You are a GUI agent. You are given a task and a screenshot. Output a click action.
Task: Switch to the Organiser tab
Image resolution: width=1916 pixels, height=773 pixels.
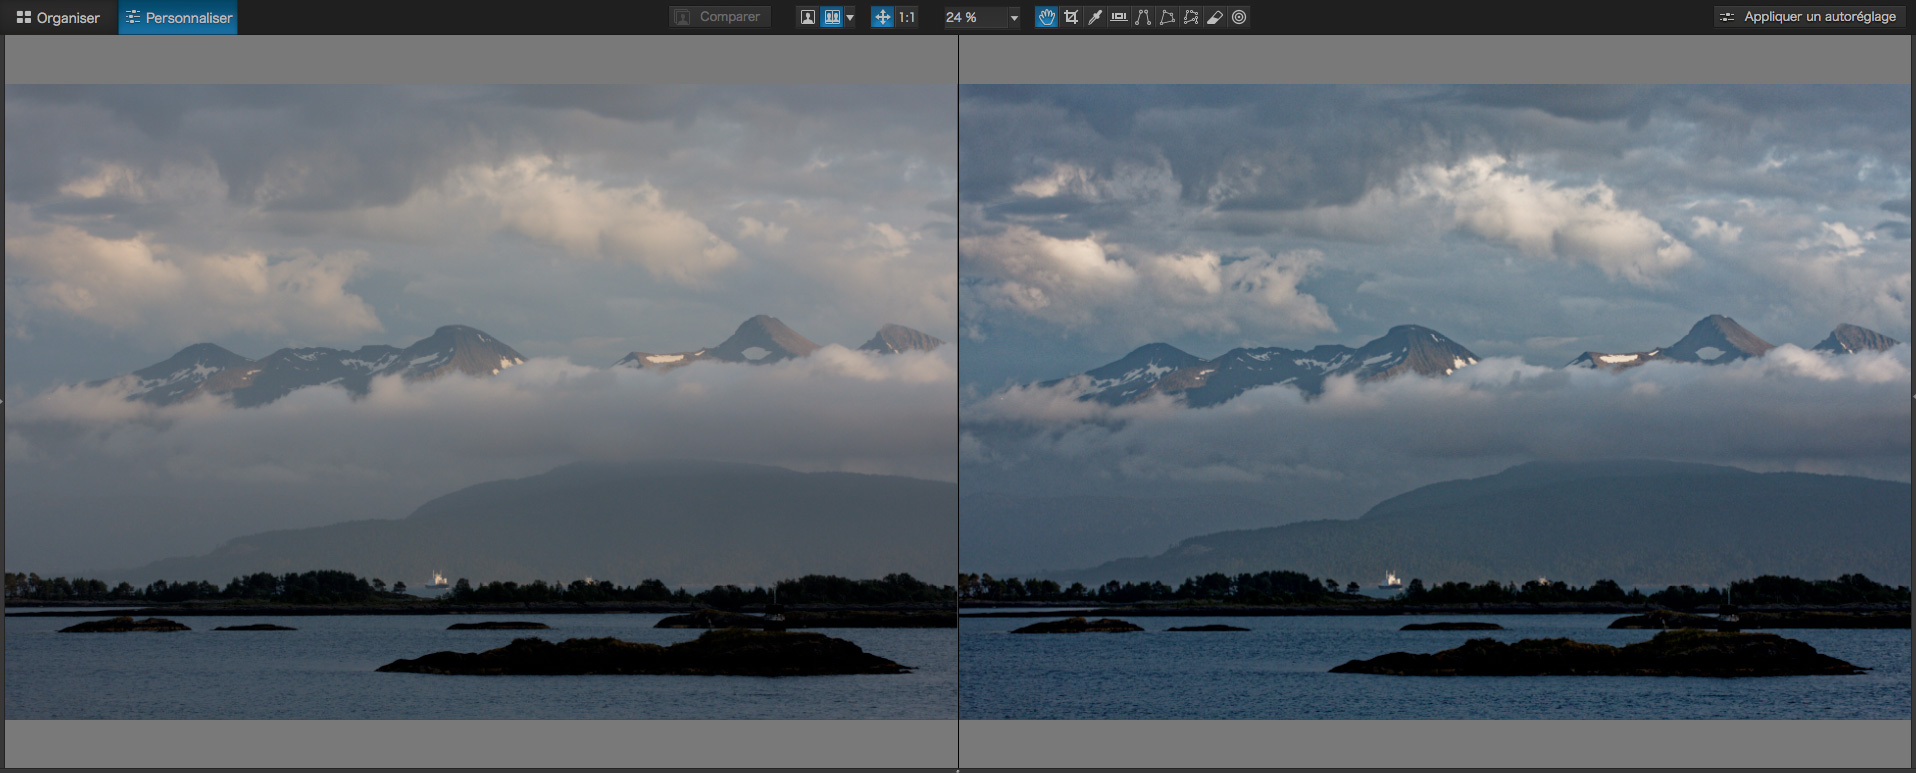click(x=58, y=17)
